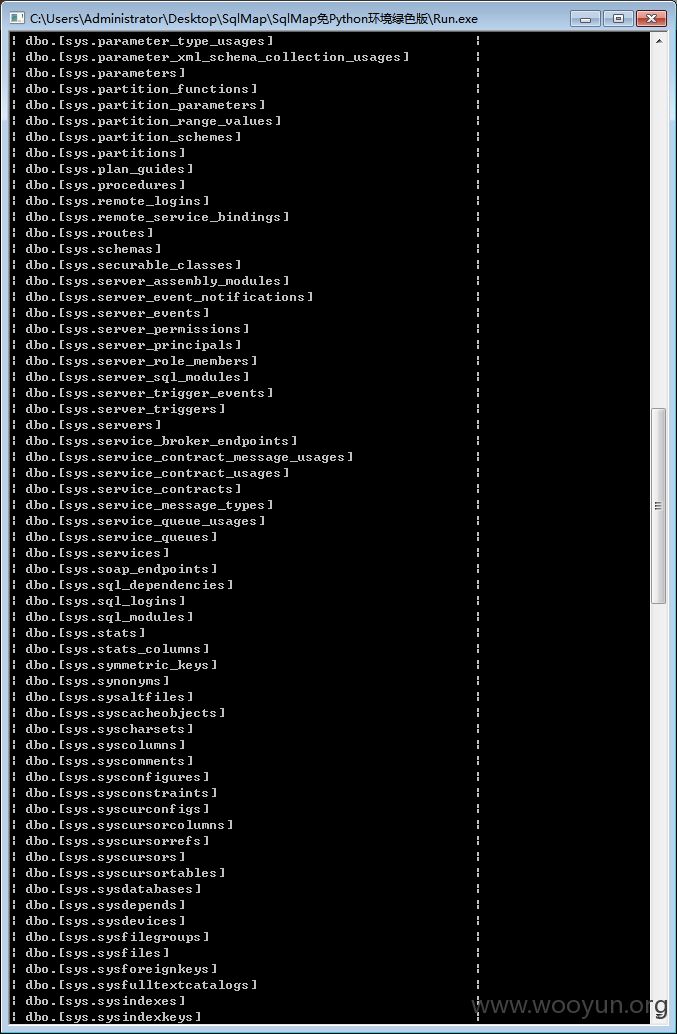Click the scrollbar track above the thumb
The image size is (677, 1034).
pos(659,229)
